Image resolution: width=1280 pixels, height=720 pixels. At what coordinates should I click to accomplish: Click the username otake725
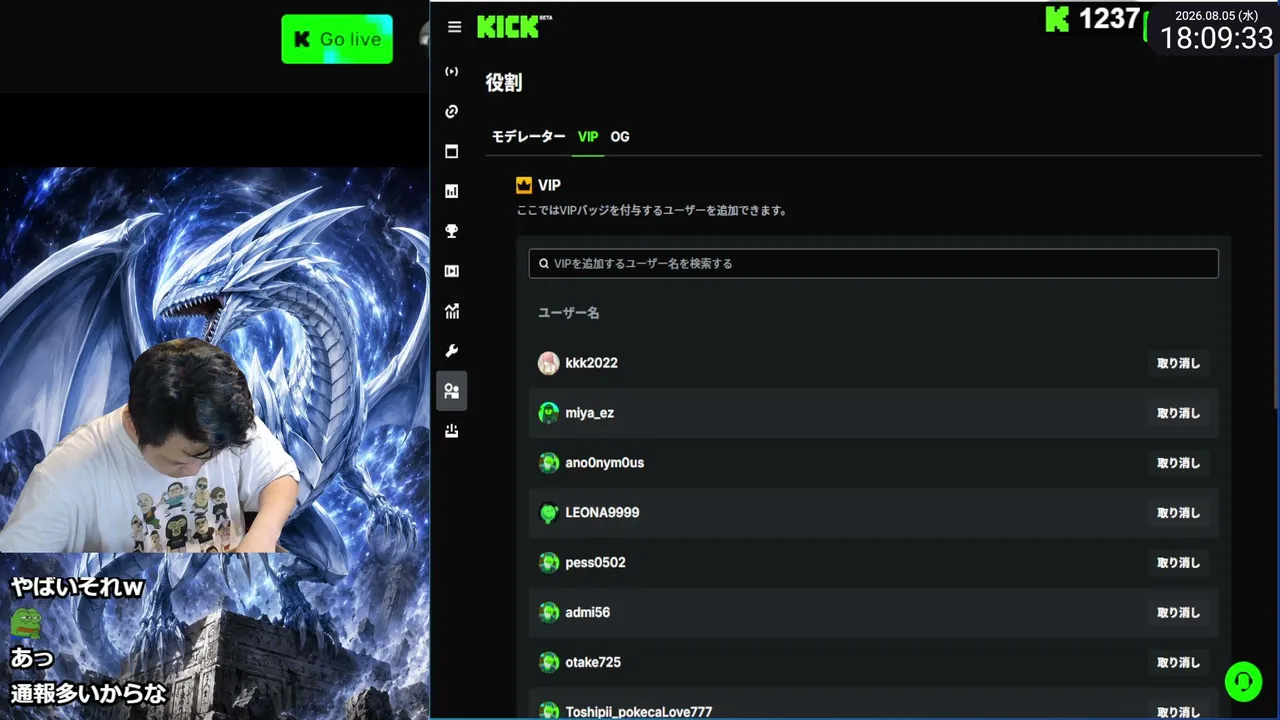593,663
